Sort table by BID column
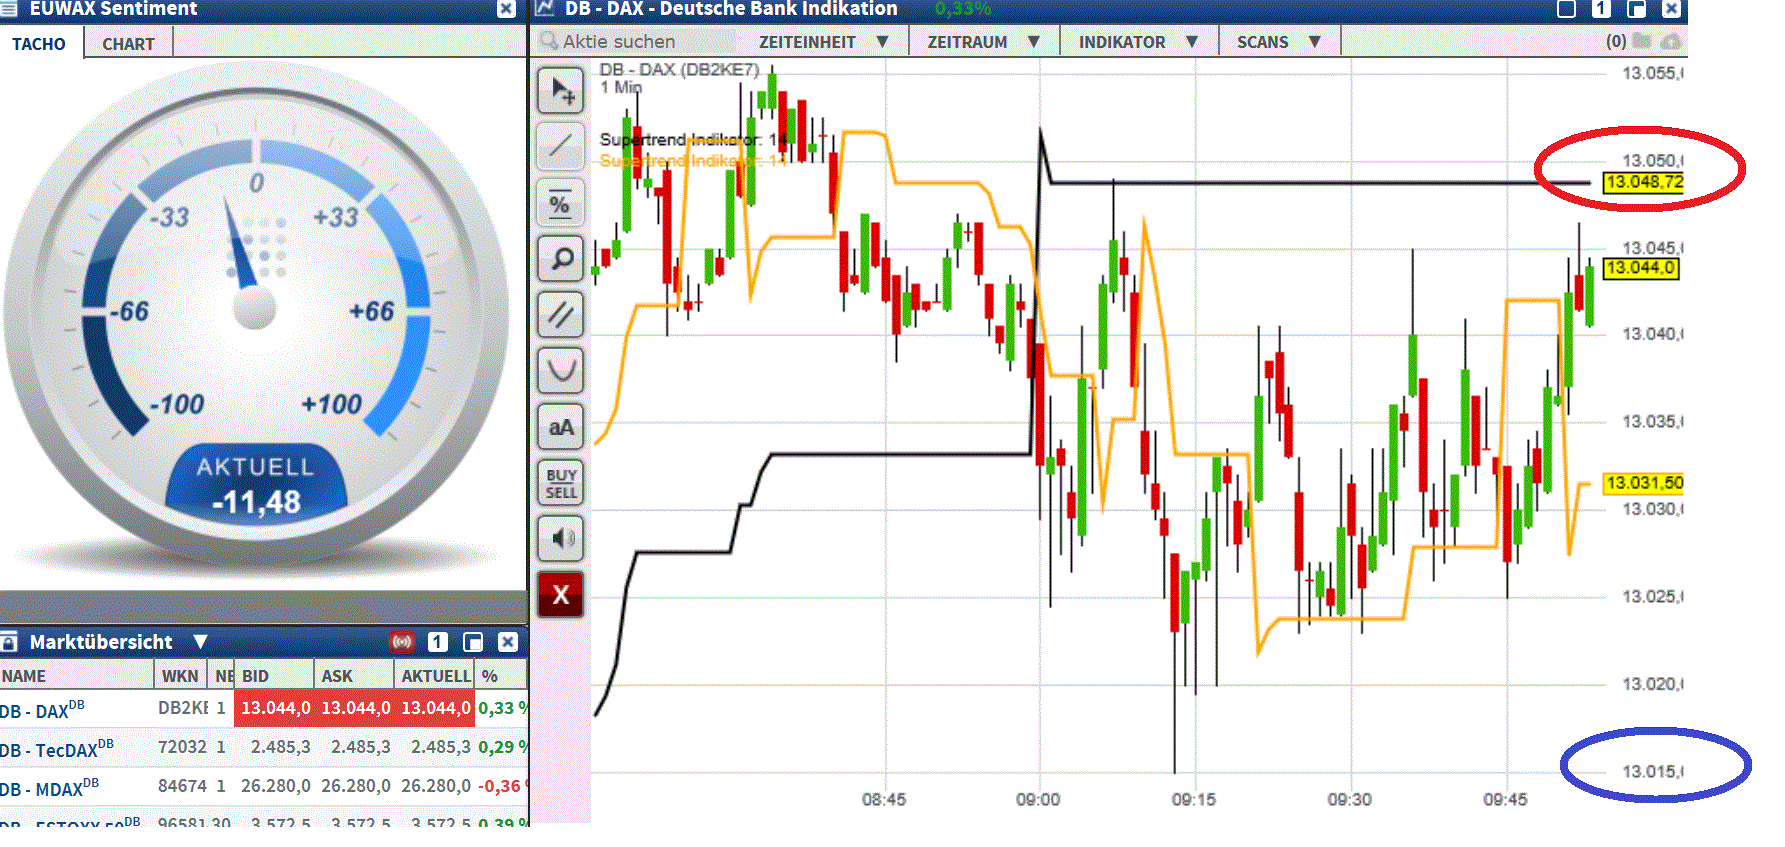This screenshot has height=847, width=1785. (x=274, y=676)
